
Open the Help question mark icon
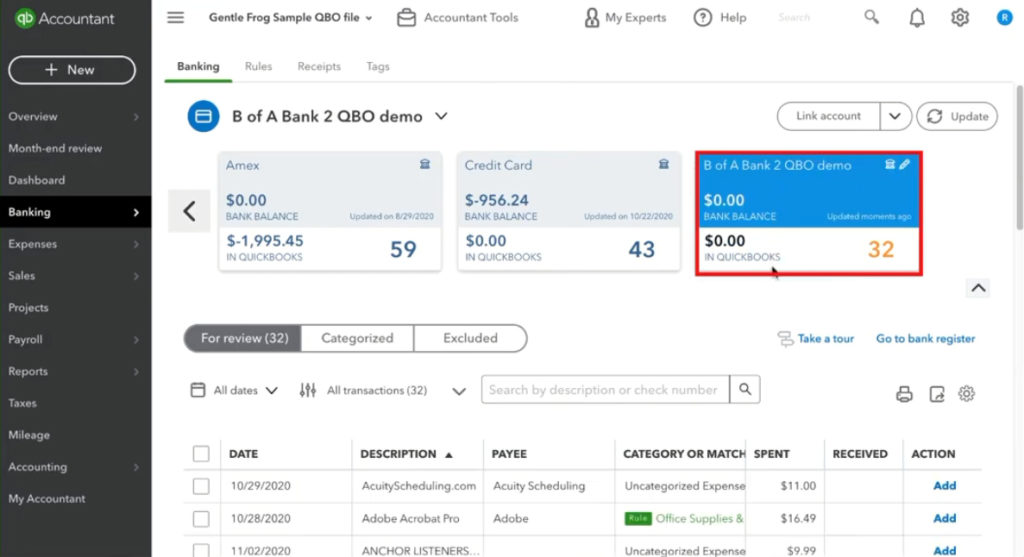click(703, 18)
